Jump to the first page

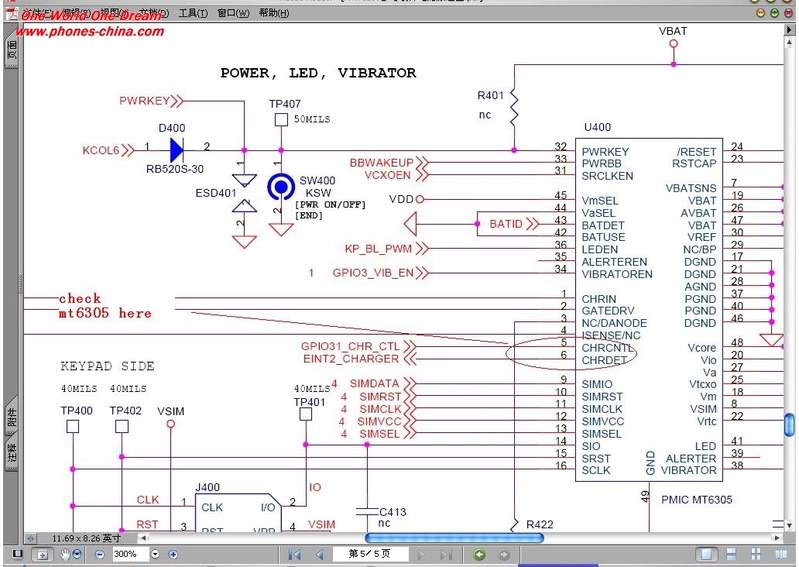pos(295,554)
